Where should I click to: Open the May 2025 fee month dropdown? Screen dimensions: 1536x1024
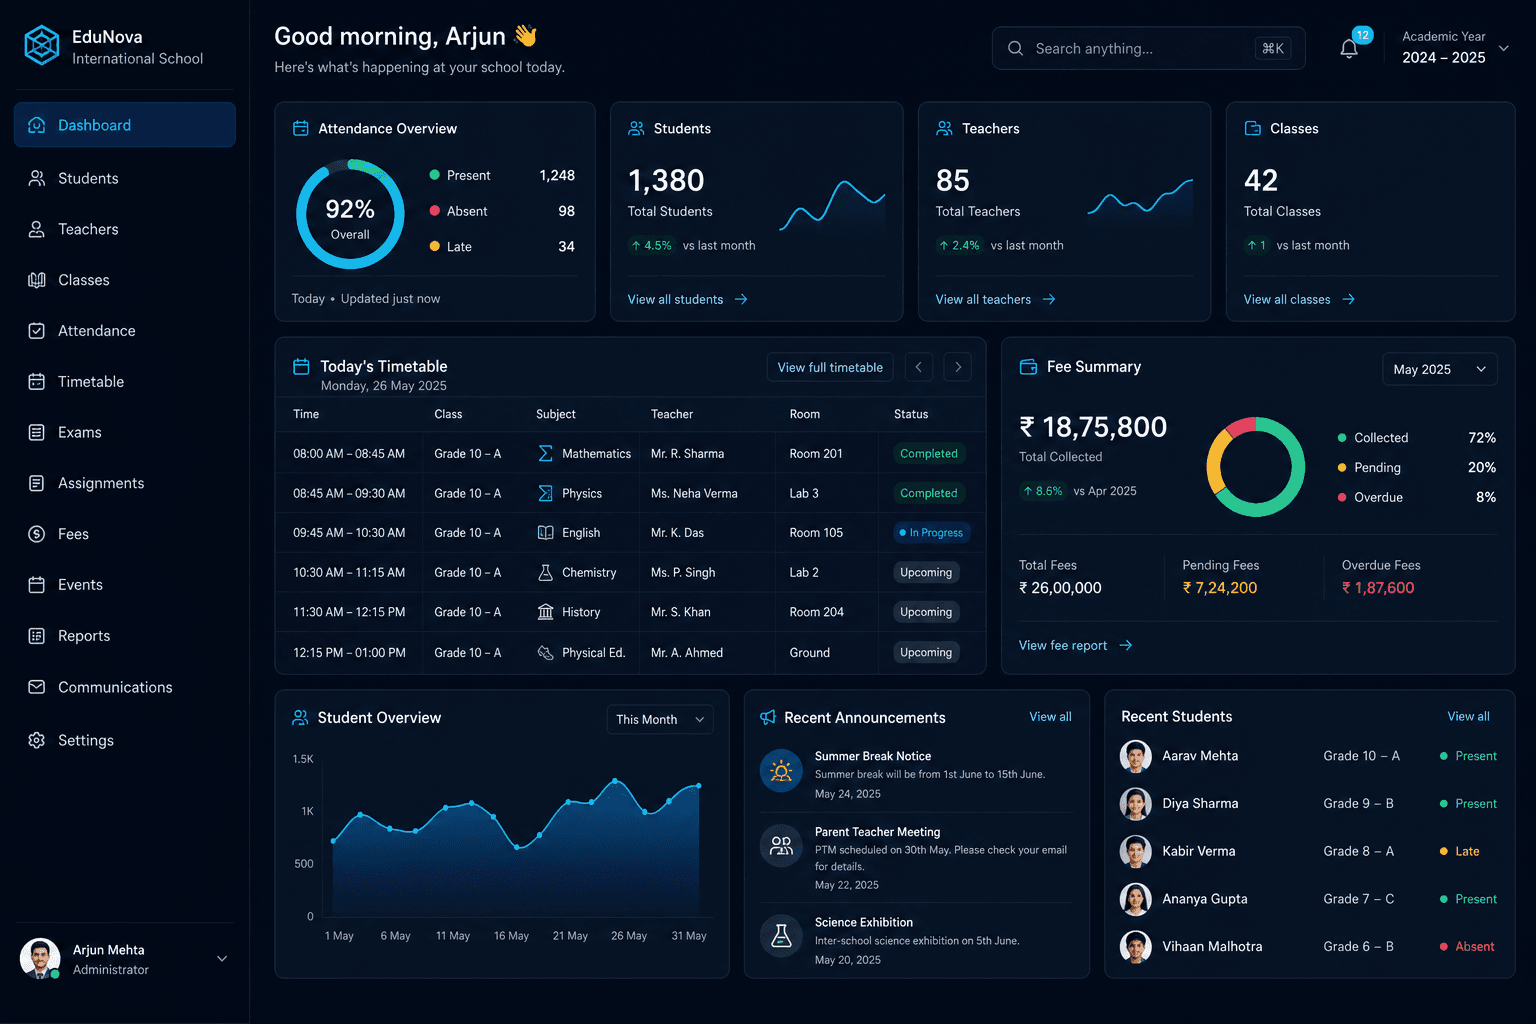click(1440, 369)
